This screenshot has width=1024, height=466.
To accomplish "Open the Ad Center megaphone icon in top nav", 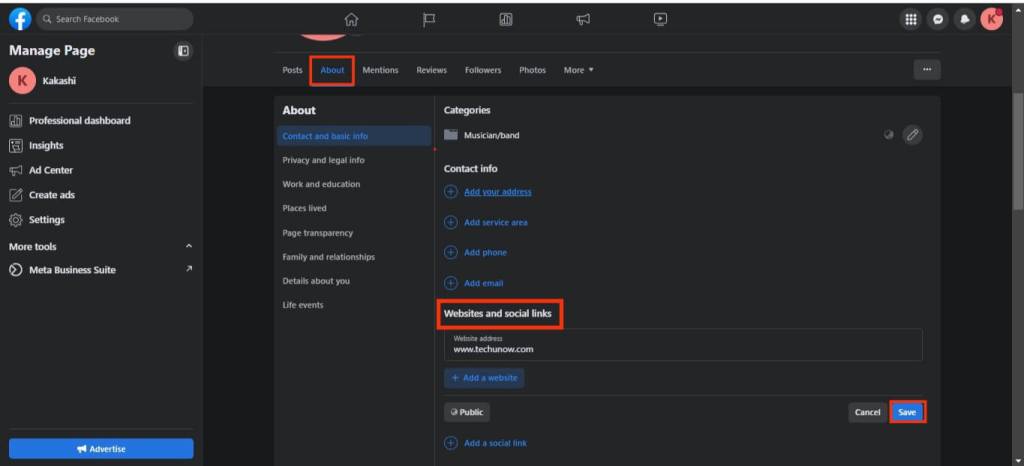I will click(583, 20).
